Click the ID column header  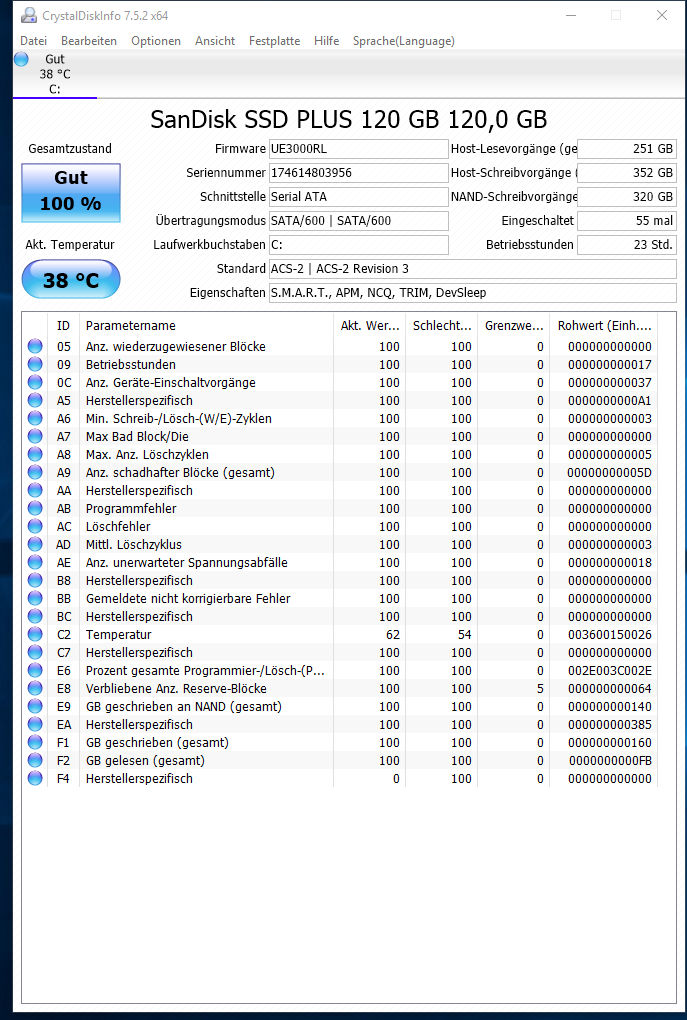(64, 326)
